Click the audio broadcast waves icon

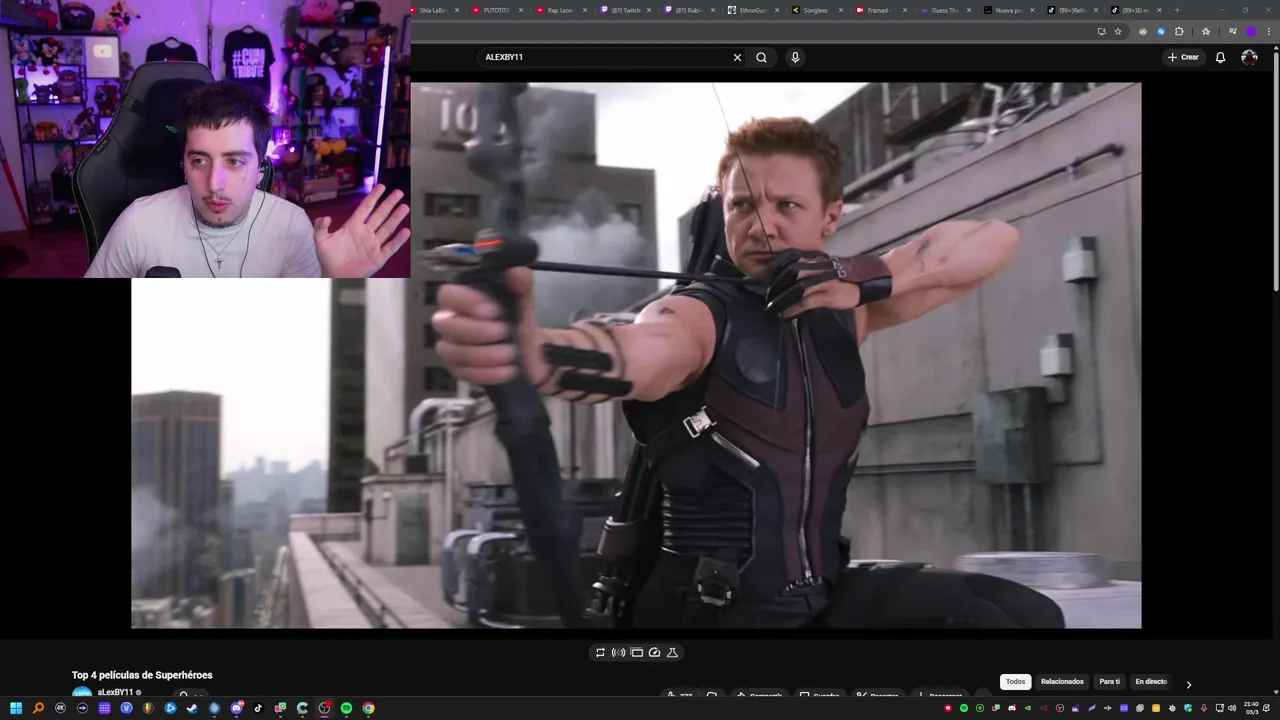click(618, 652)
